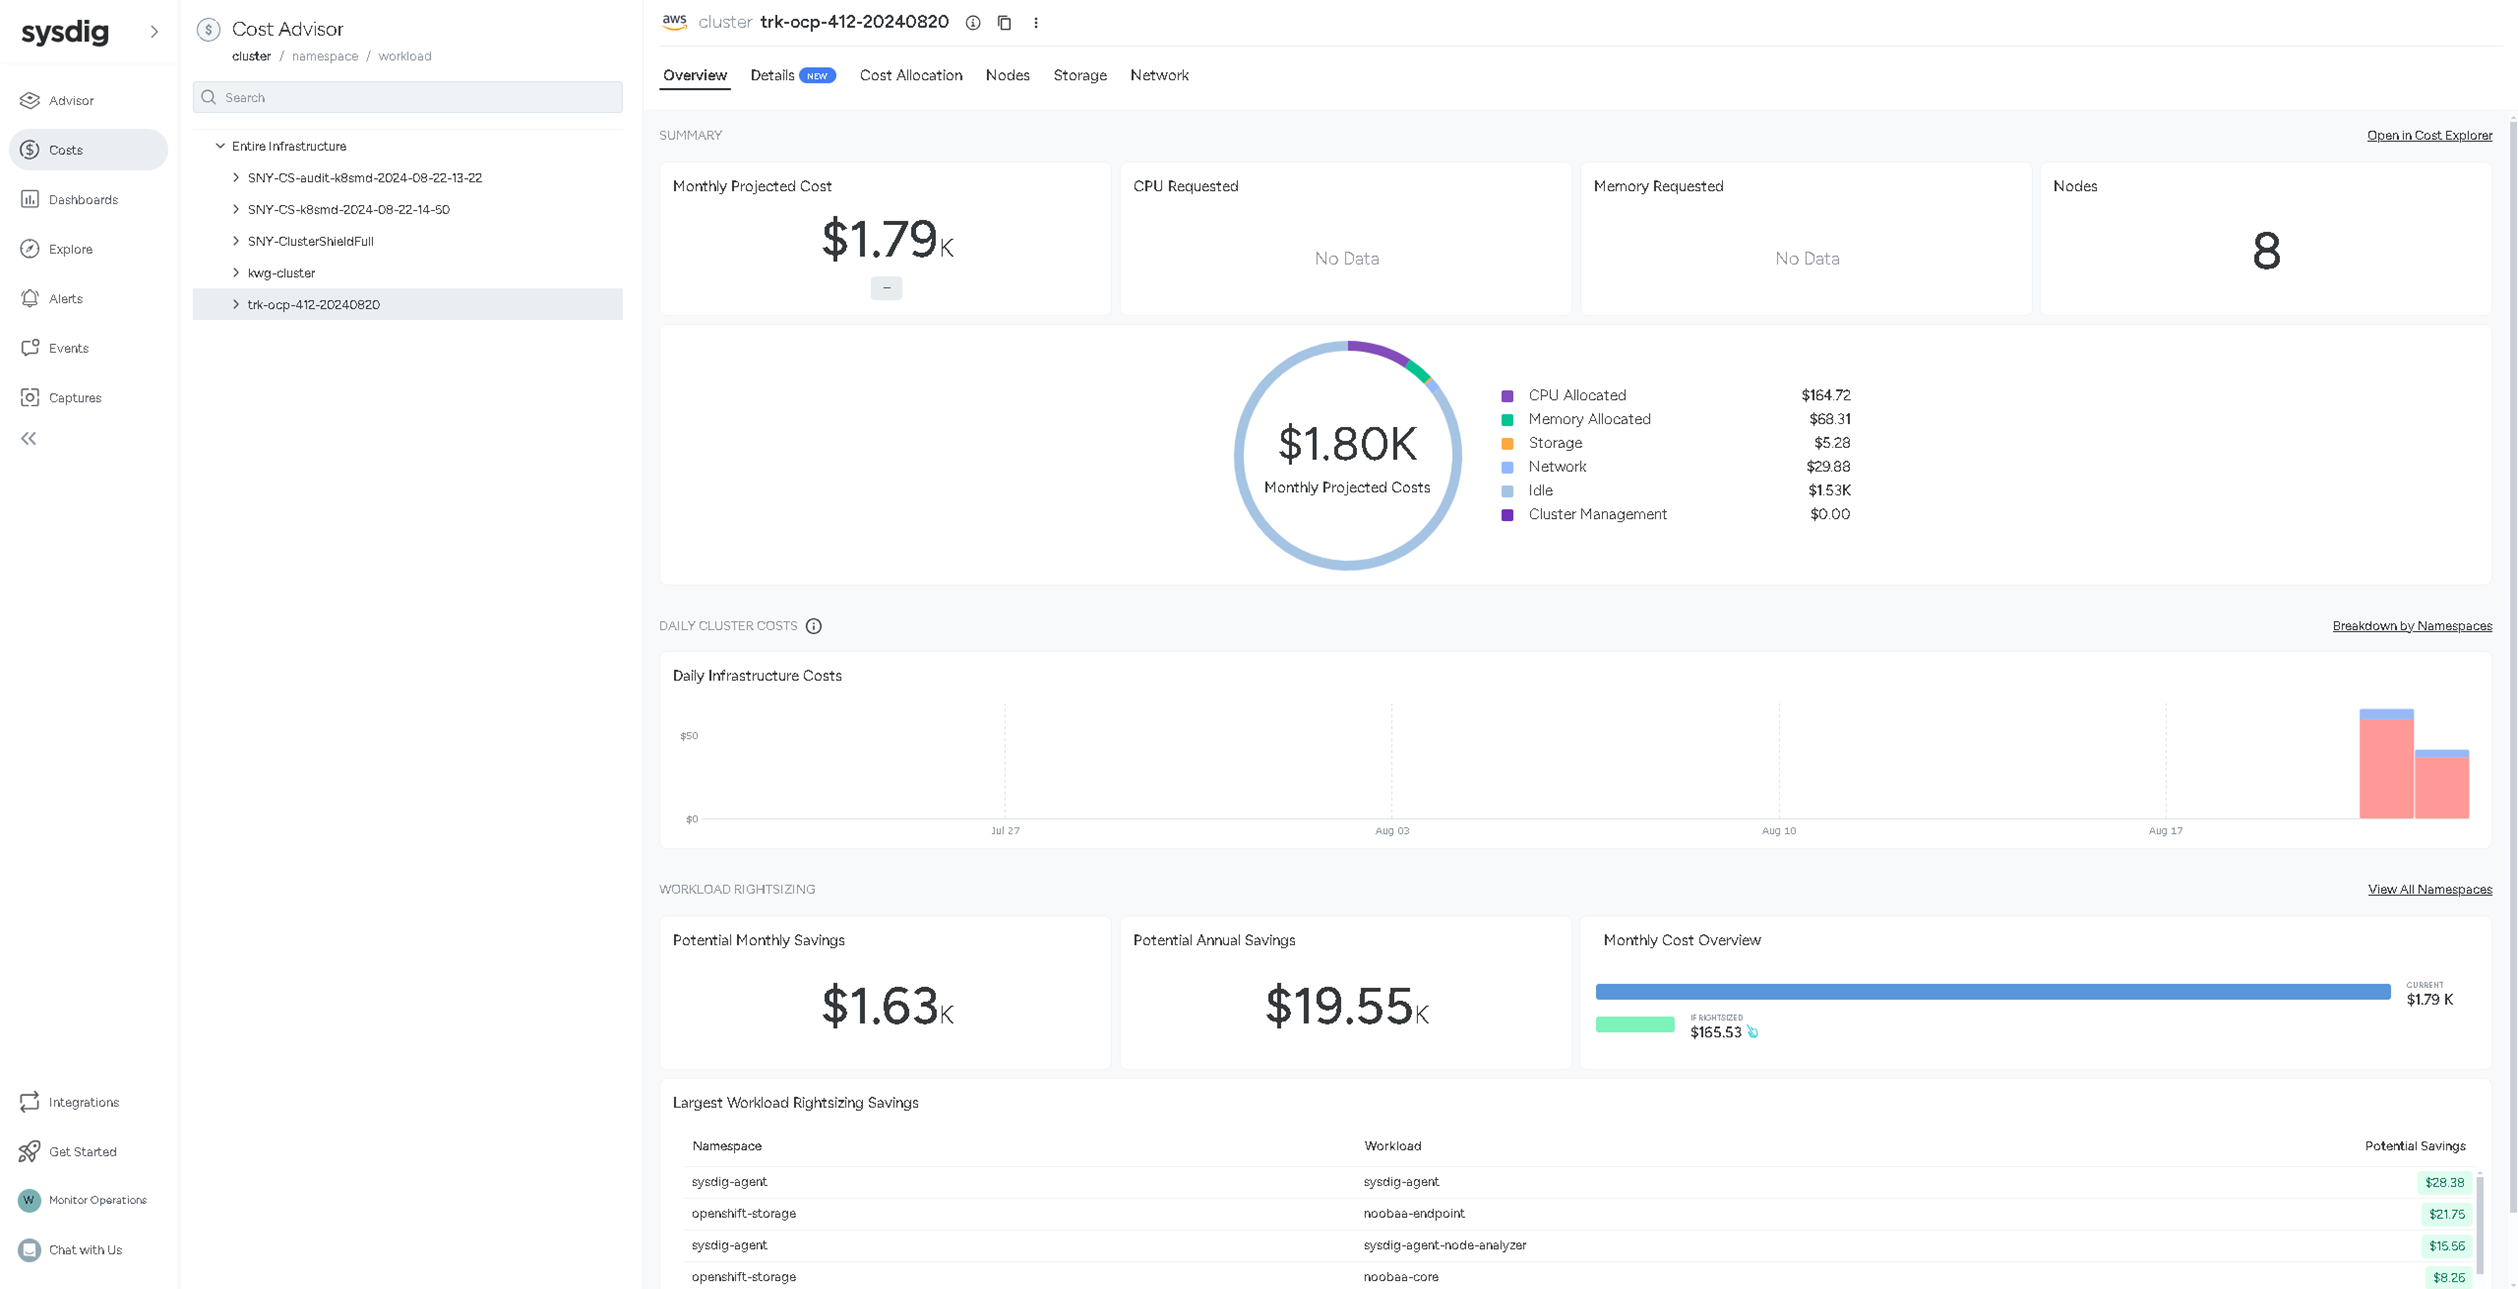Click the Dashboards sidebar icon
This screenshot has height=1289, width=2518.
pyautogui.click(x=30, y=199)
